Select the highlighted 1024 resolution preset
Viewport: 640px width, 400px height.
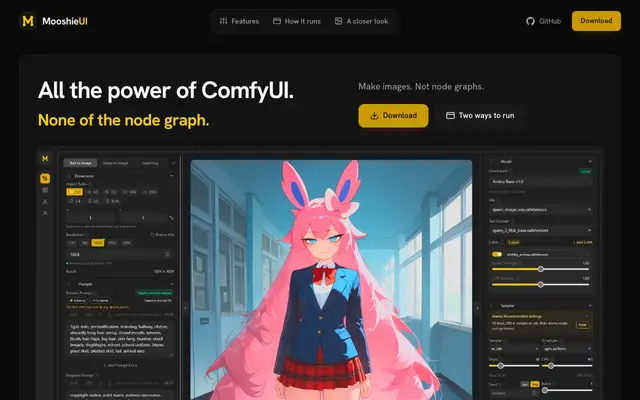pyautogui.click(x=98, y=243)
